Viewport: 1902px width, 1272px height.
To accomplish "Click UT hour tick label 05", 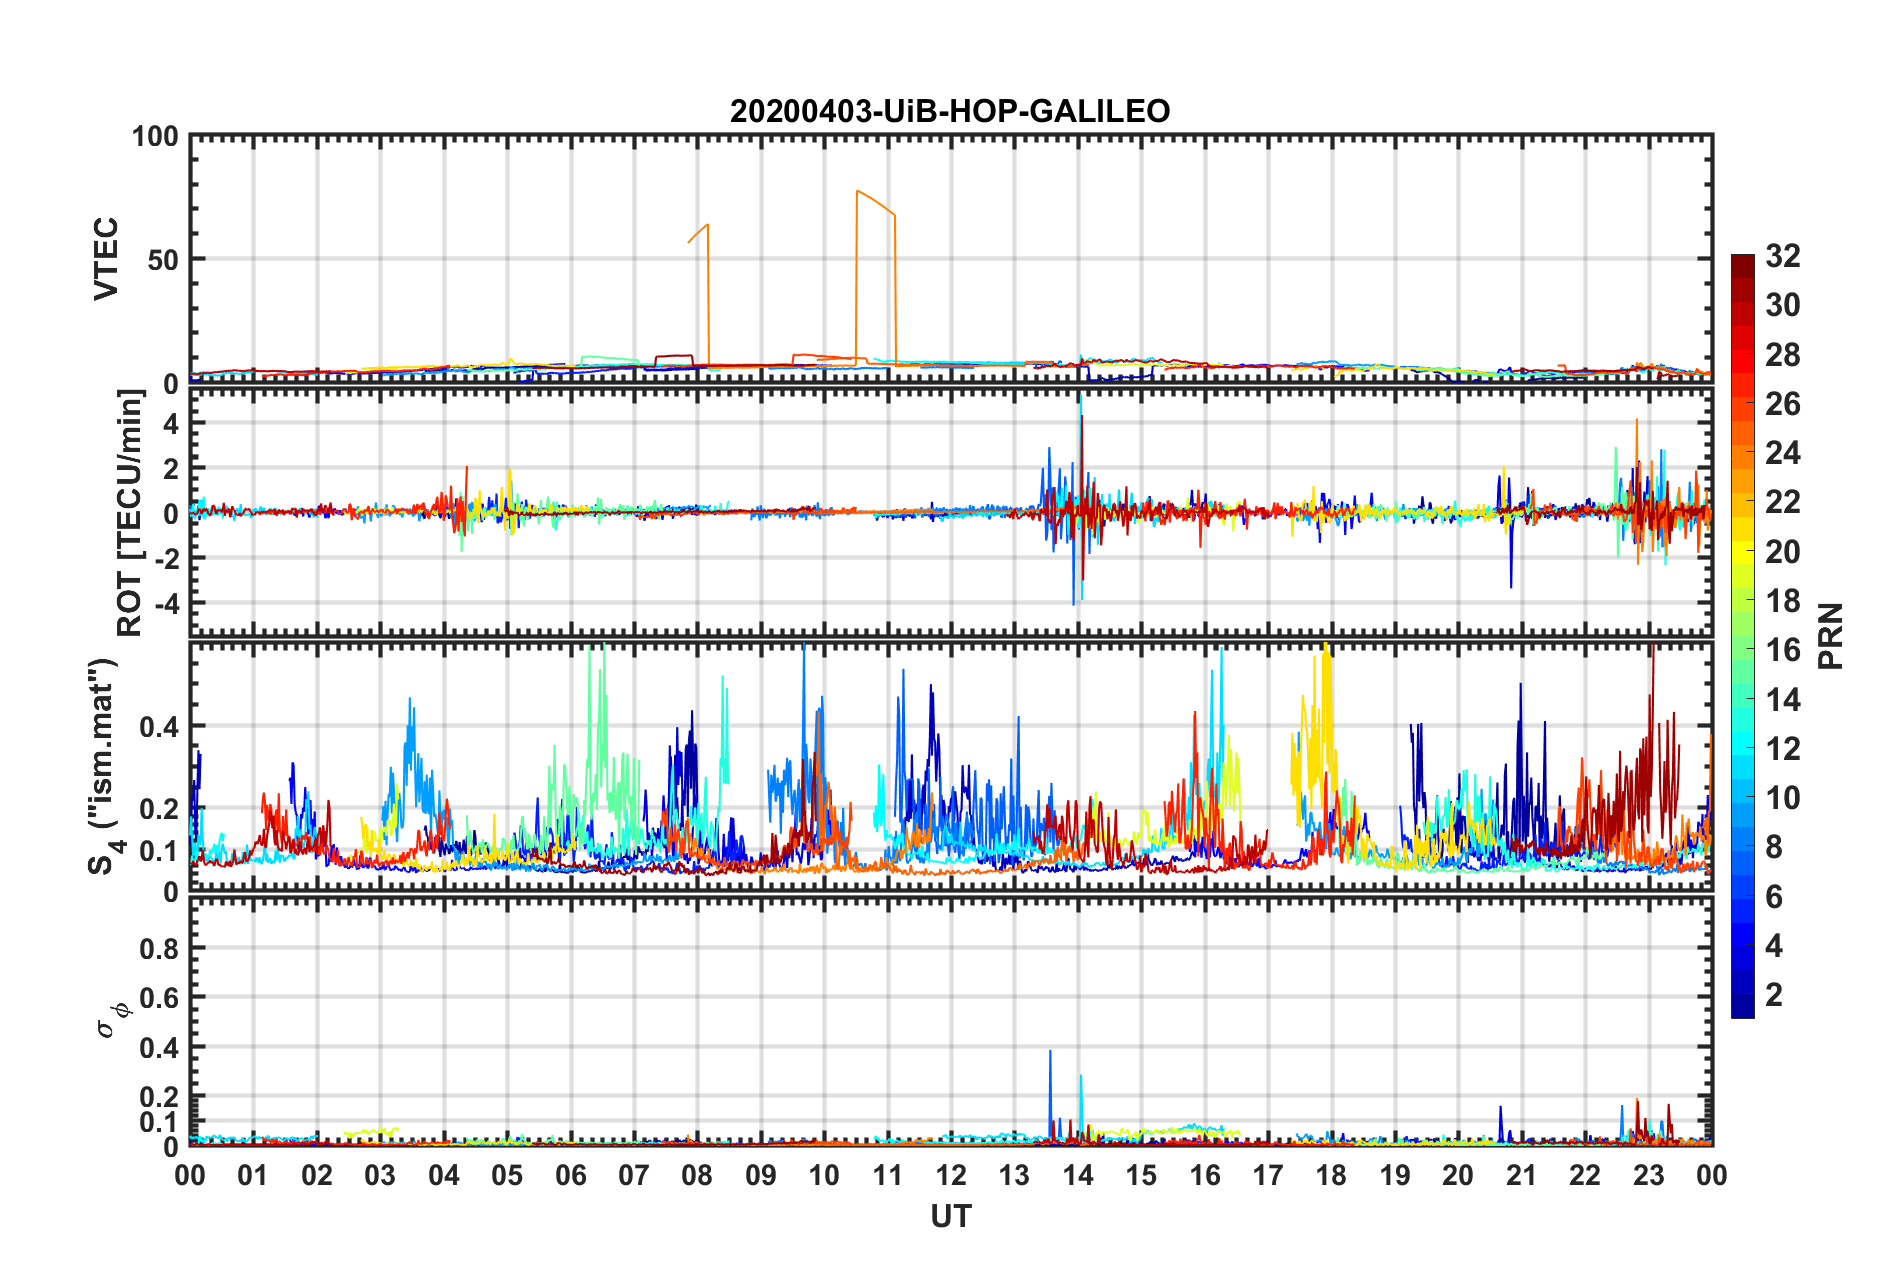I will click(x=507, y=1175).
